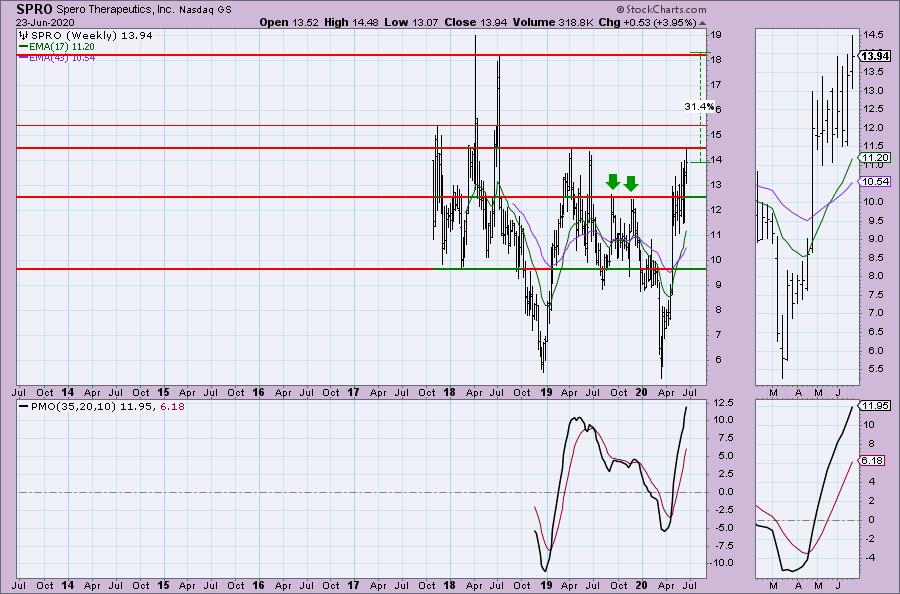Select the Close 13.94 header value
Viewport: 900px width, 594px height.
click(x=475, y=22)
